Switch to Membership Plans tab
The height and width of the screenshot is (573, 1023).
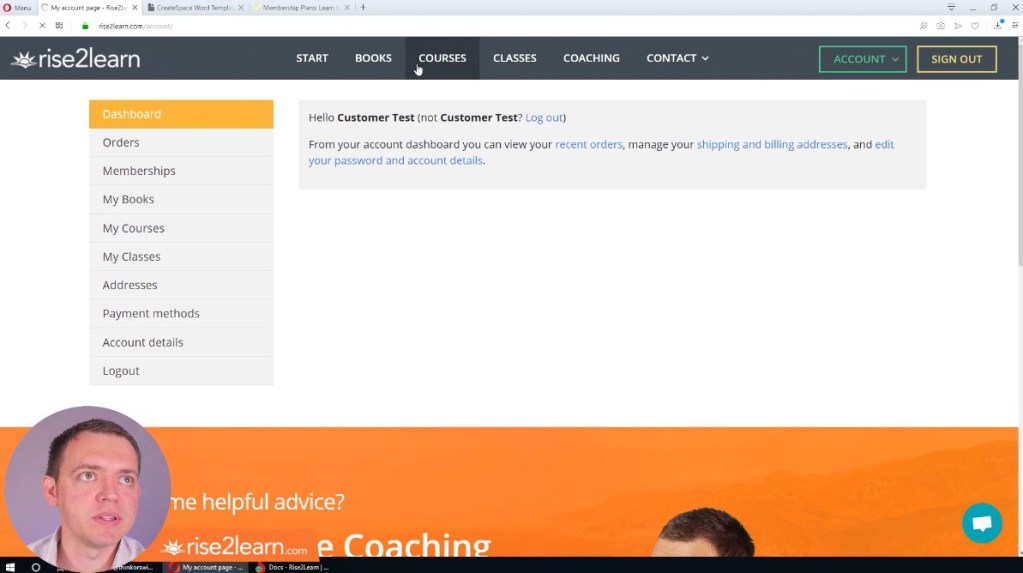(x=300, y=7)
